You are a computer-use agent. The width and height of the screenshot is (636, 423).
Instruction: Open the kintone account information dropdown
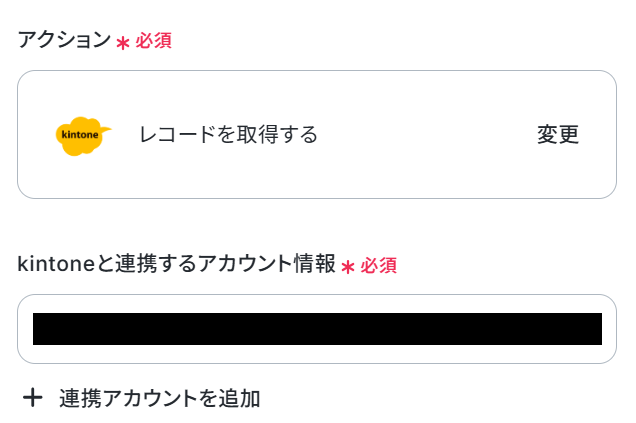pyautogui.click(x=317, y=329)
